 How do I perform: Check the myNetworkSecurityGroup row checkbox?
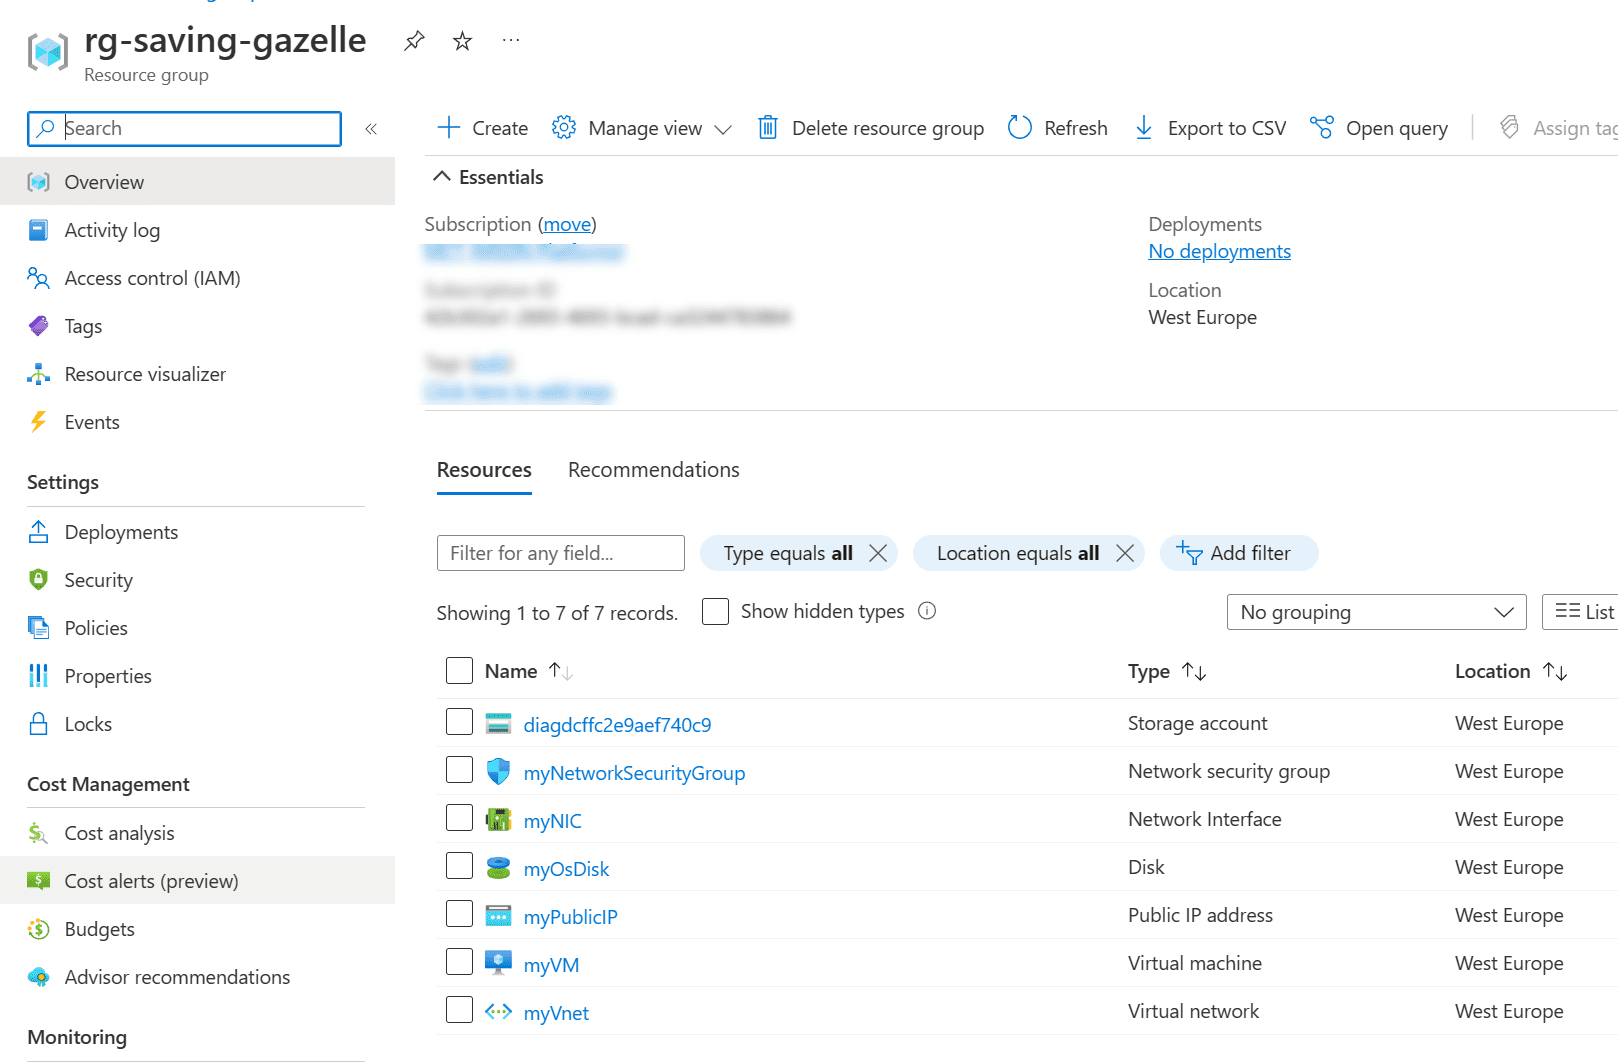459,770
